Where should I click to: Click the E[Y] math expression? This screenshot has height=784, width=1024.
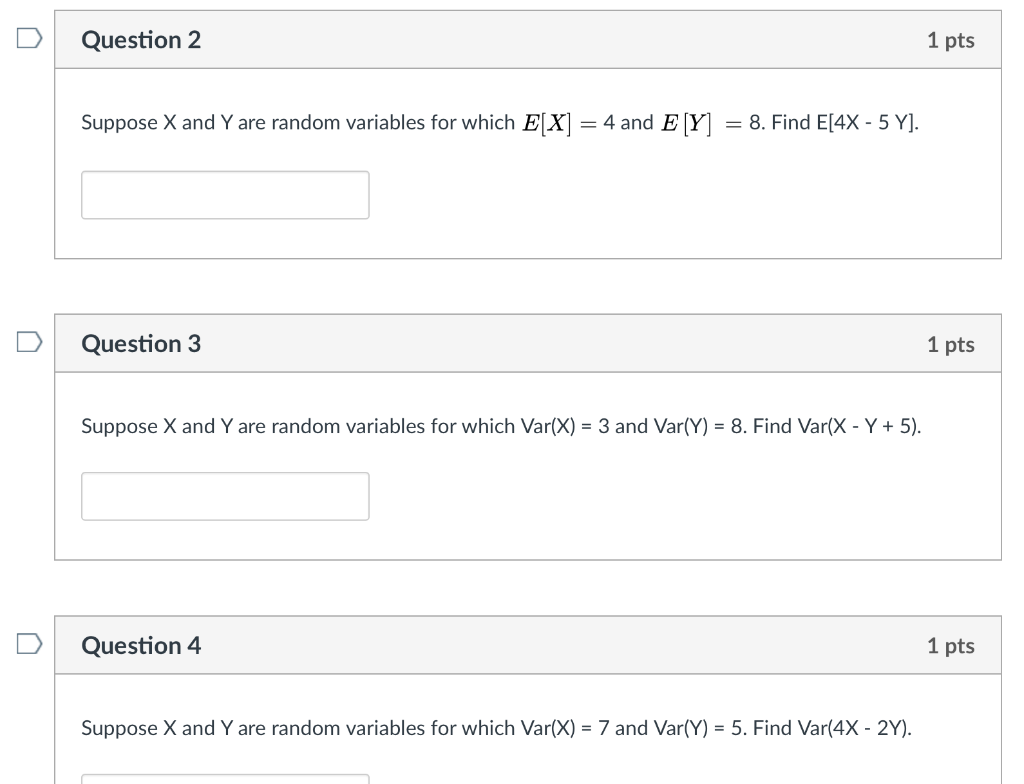pyautogui.click(x=686, y=123)
